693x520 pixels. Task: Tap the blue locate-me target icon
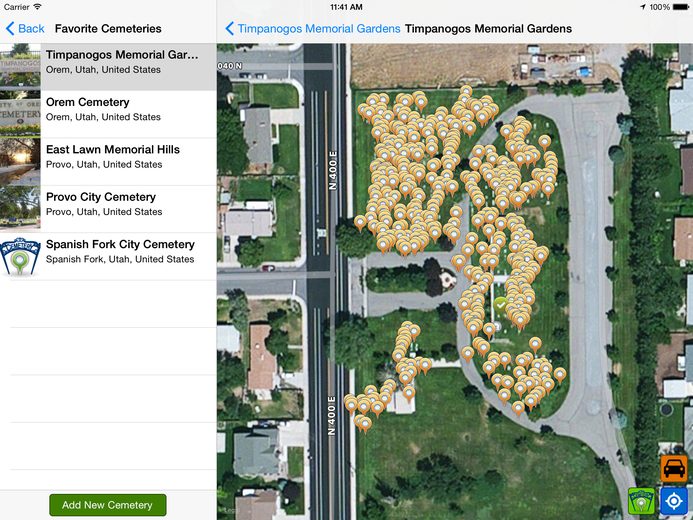point(674,501)
